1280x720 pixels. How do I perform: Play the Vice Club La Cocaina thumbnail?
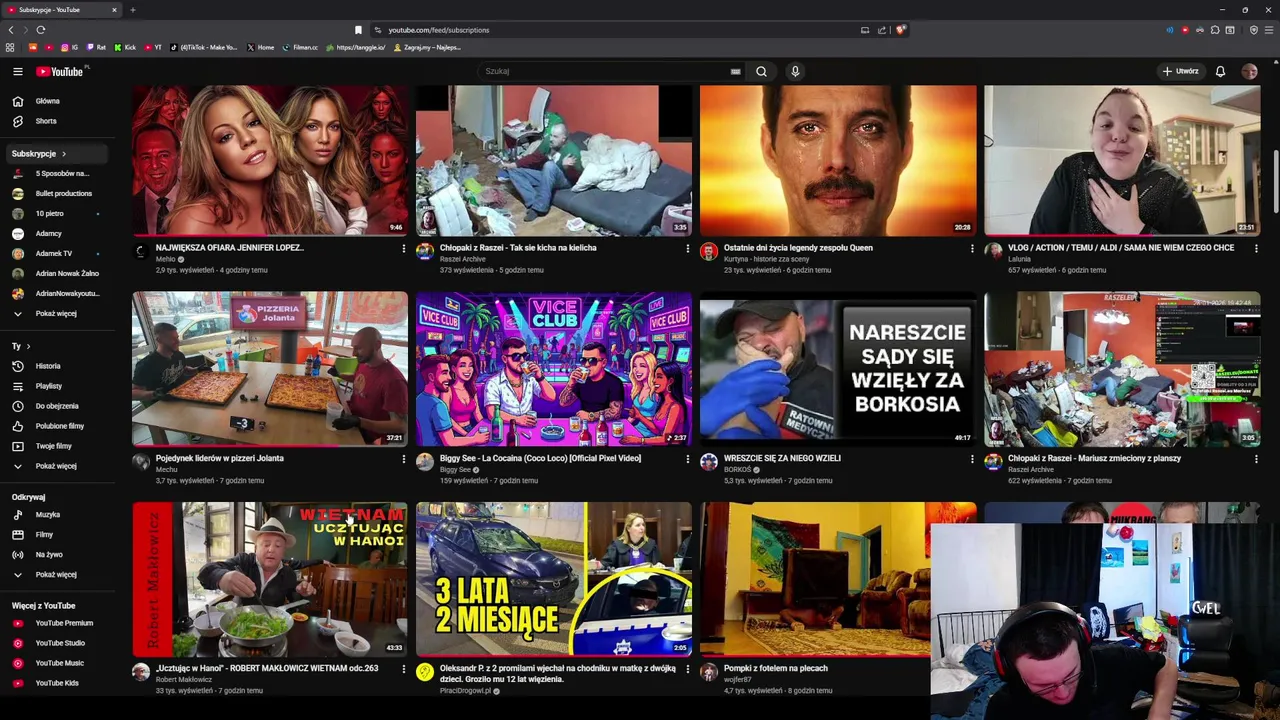coord(554,368)
